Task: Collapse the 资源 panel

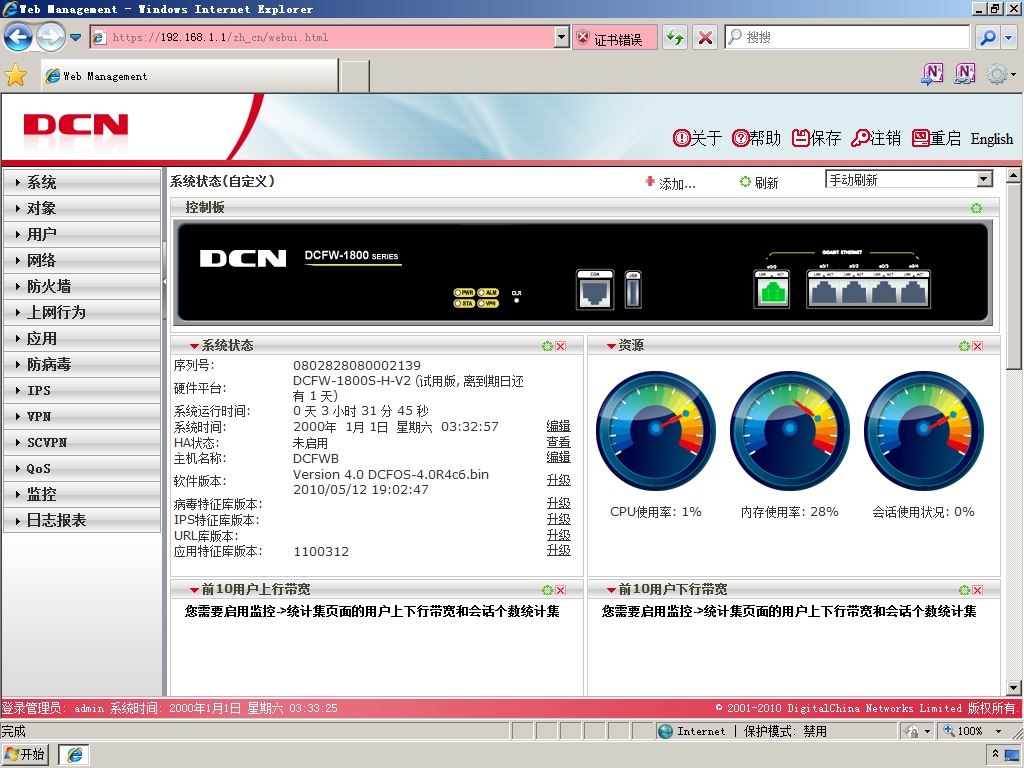Action: tap(611, 345)
